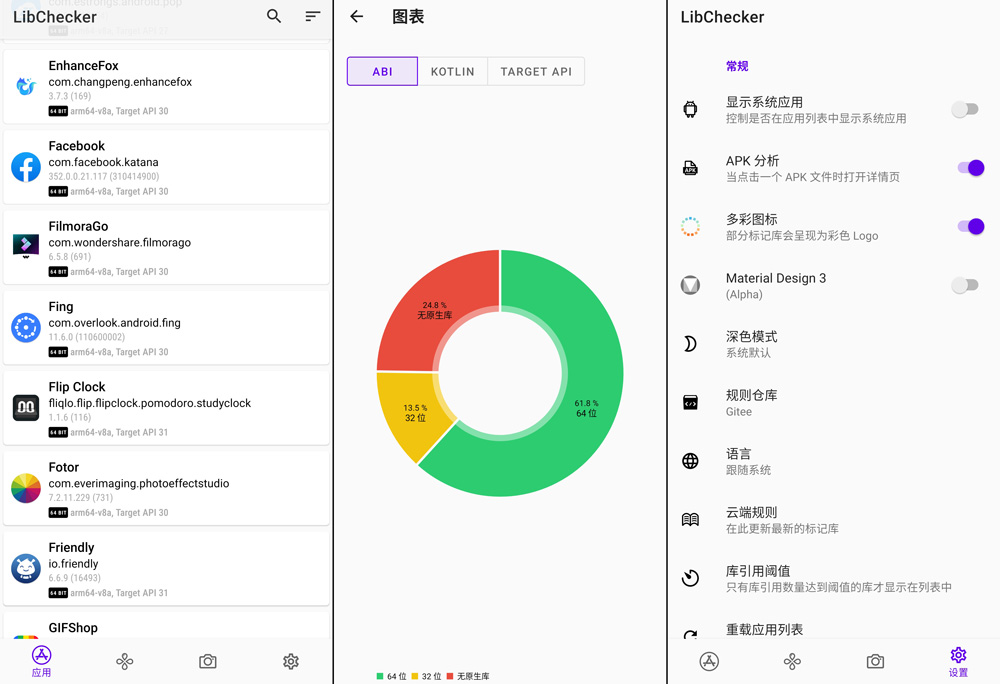Image resolution: width=1000 pixels, height=684 pixels.
Task: Tap the FilmoraGo app icon
Action: (x=26, y=245)
